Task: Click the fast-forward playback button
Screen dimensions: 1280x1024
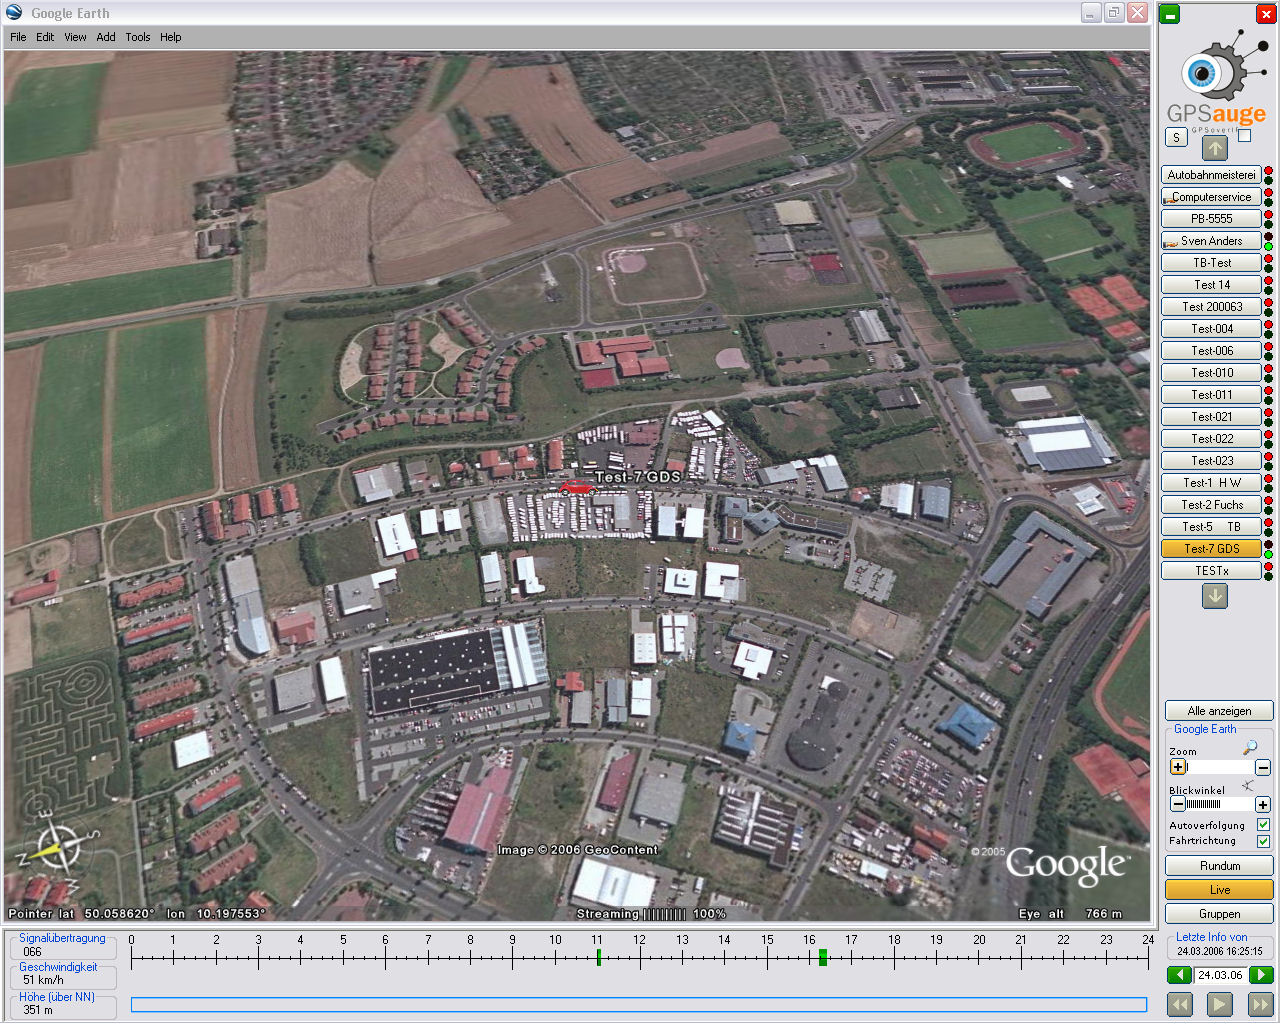Action: (x=1260, y=1004)
